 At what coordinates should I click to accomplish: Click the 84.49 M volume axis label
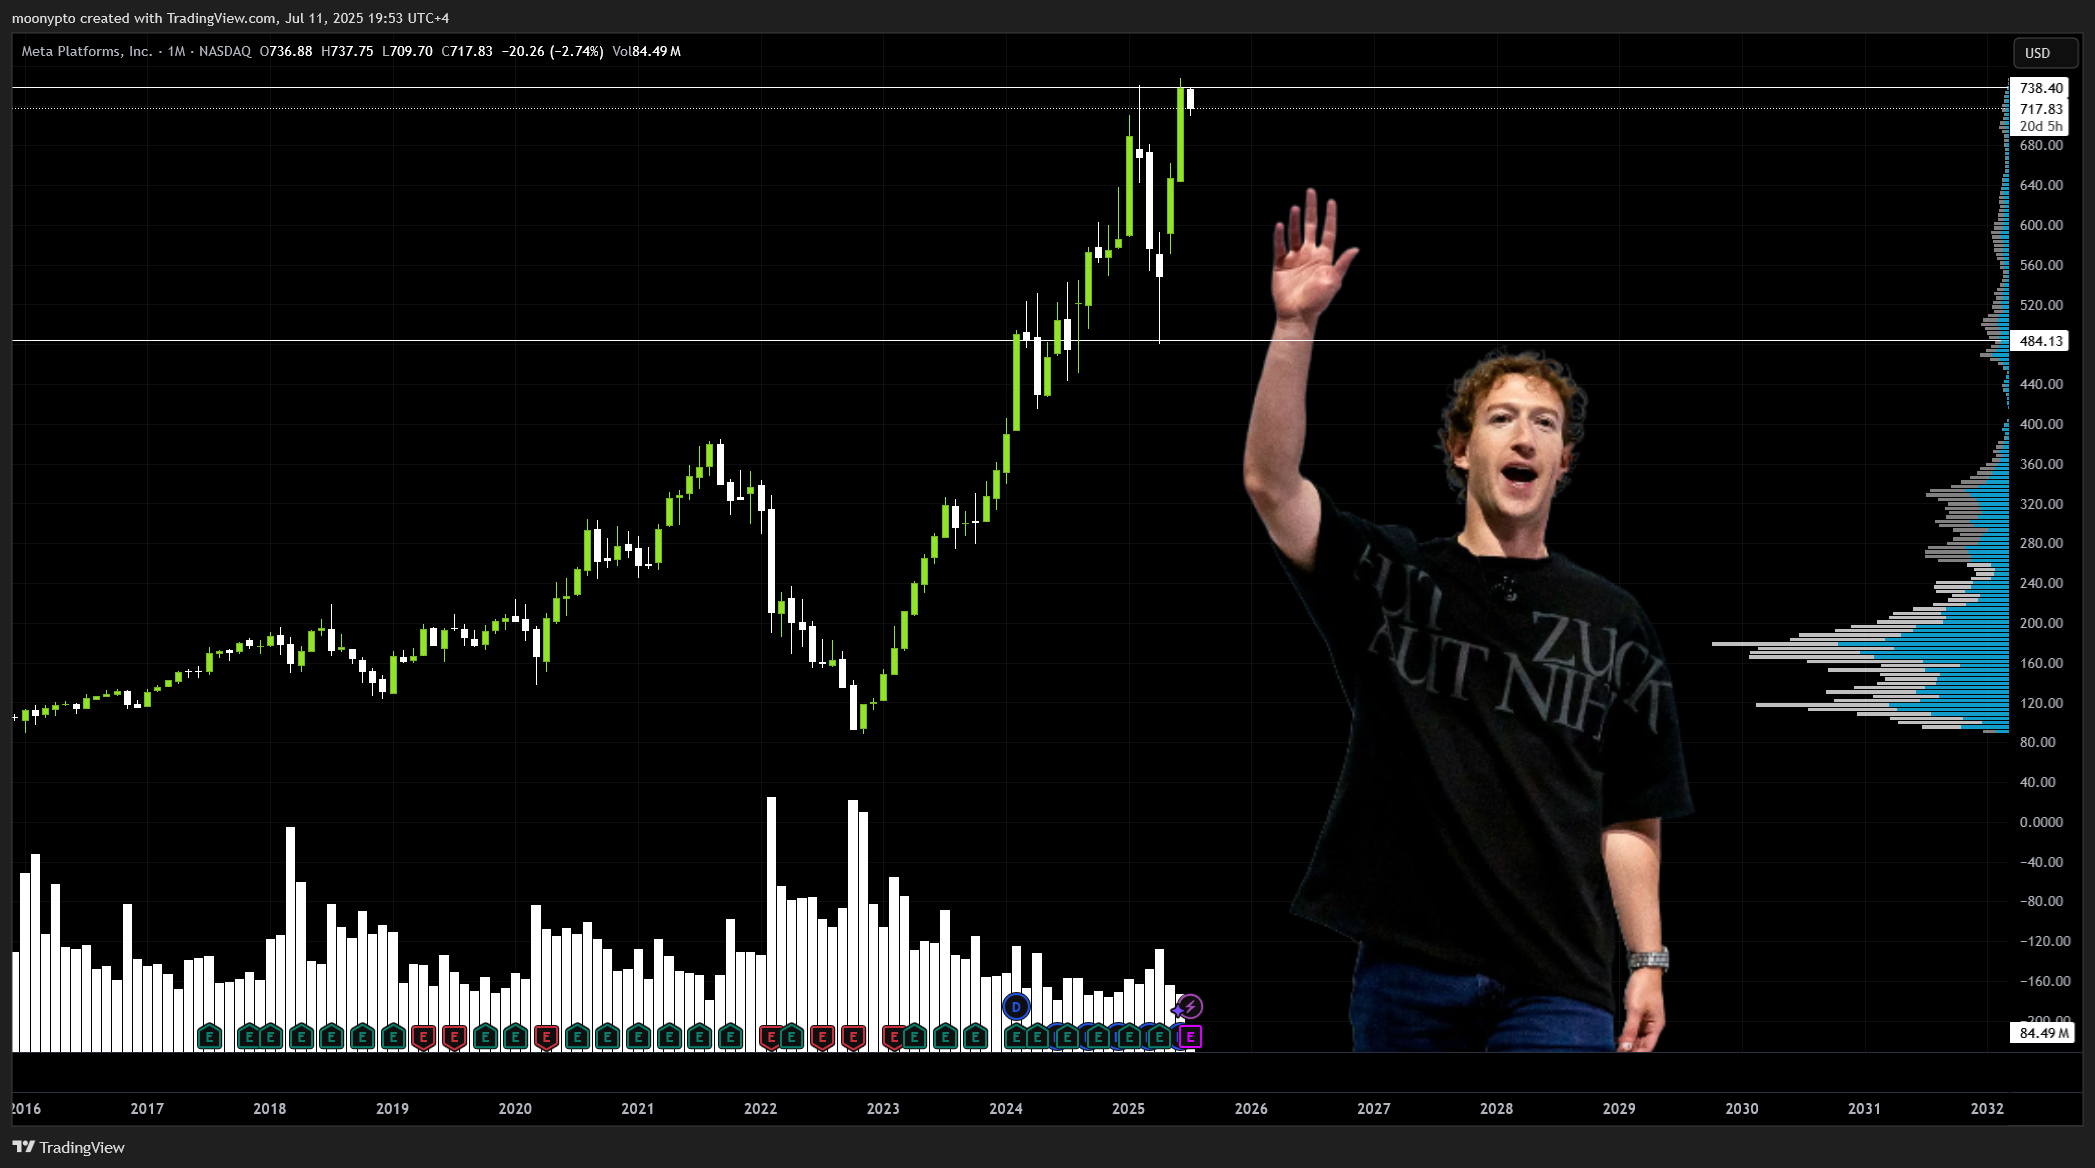tap(2044, 1033)
